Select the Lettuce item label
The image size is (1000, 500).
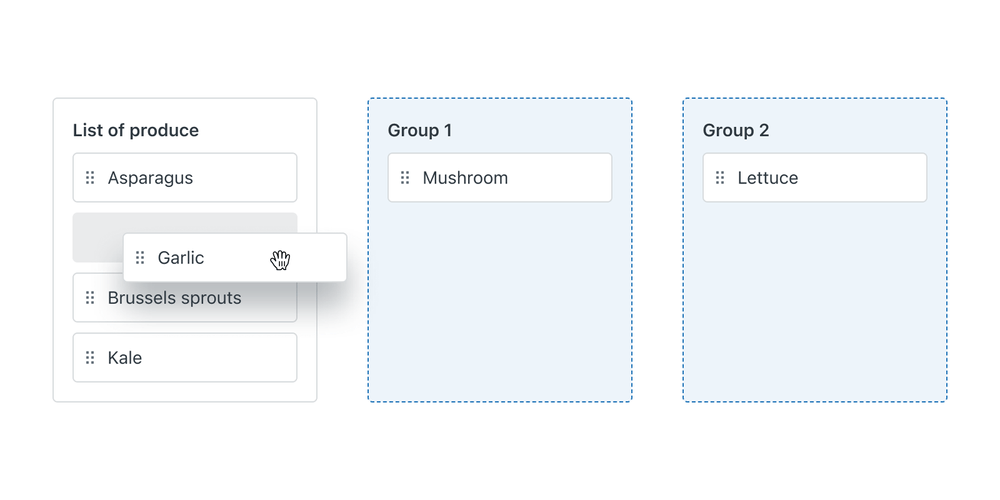[x=768, y=178]
